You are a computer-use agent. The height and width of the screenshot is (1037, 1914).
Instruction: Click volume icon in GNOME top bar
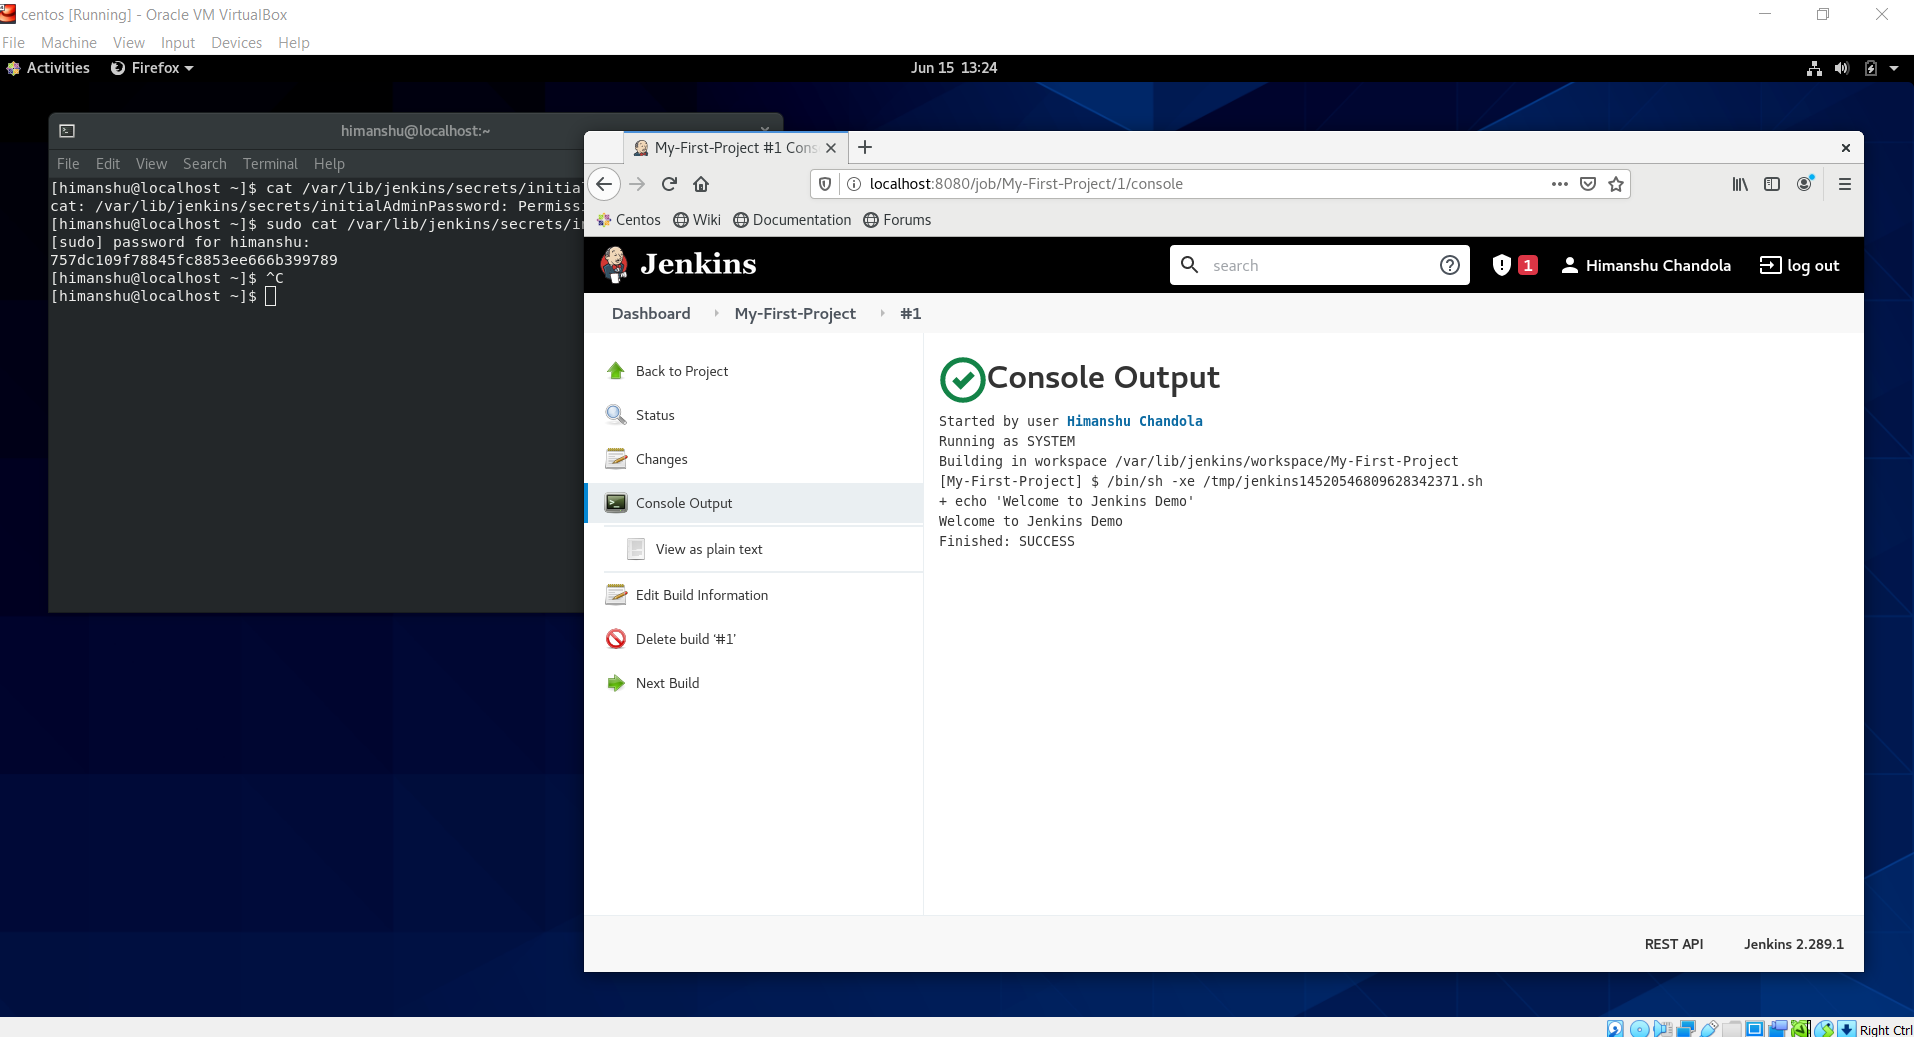[x=1842, y=68]
